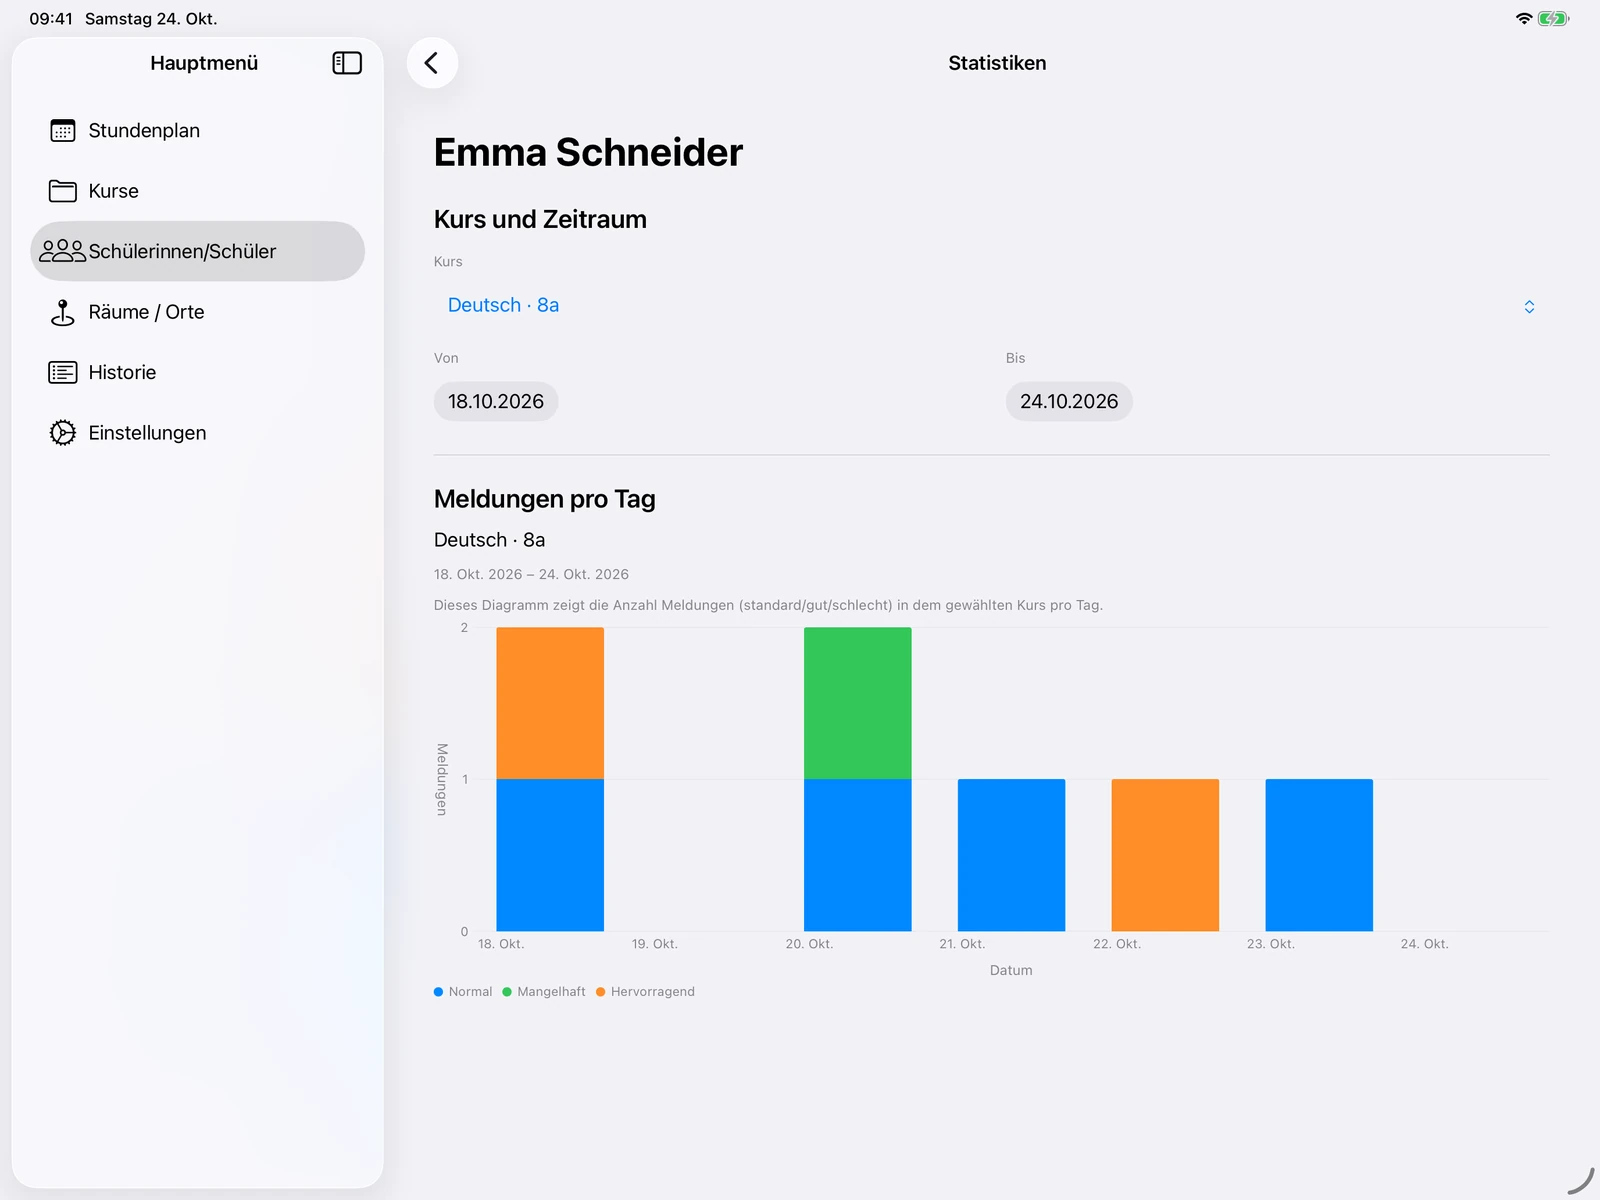The width and height of the screenshot is (1600, 1200).
Task: Click the Räume / Orte pin icon
Action: tap(63, 312)
